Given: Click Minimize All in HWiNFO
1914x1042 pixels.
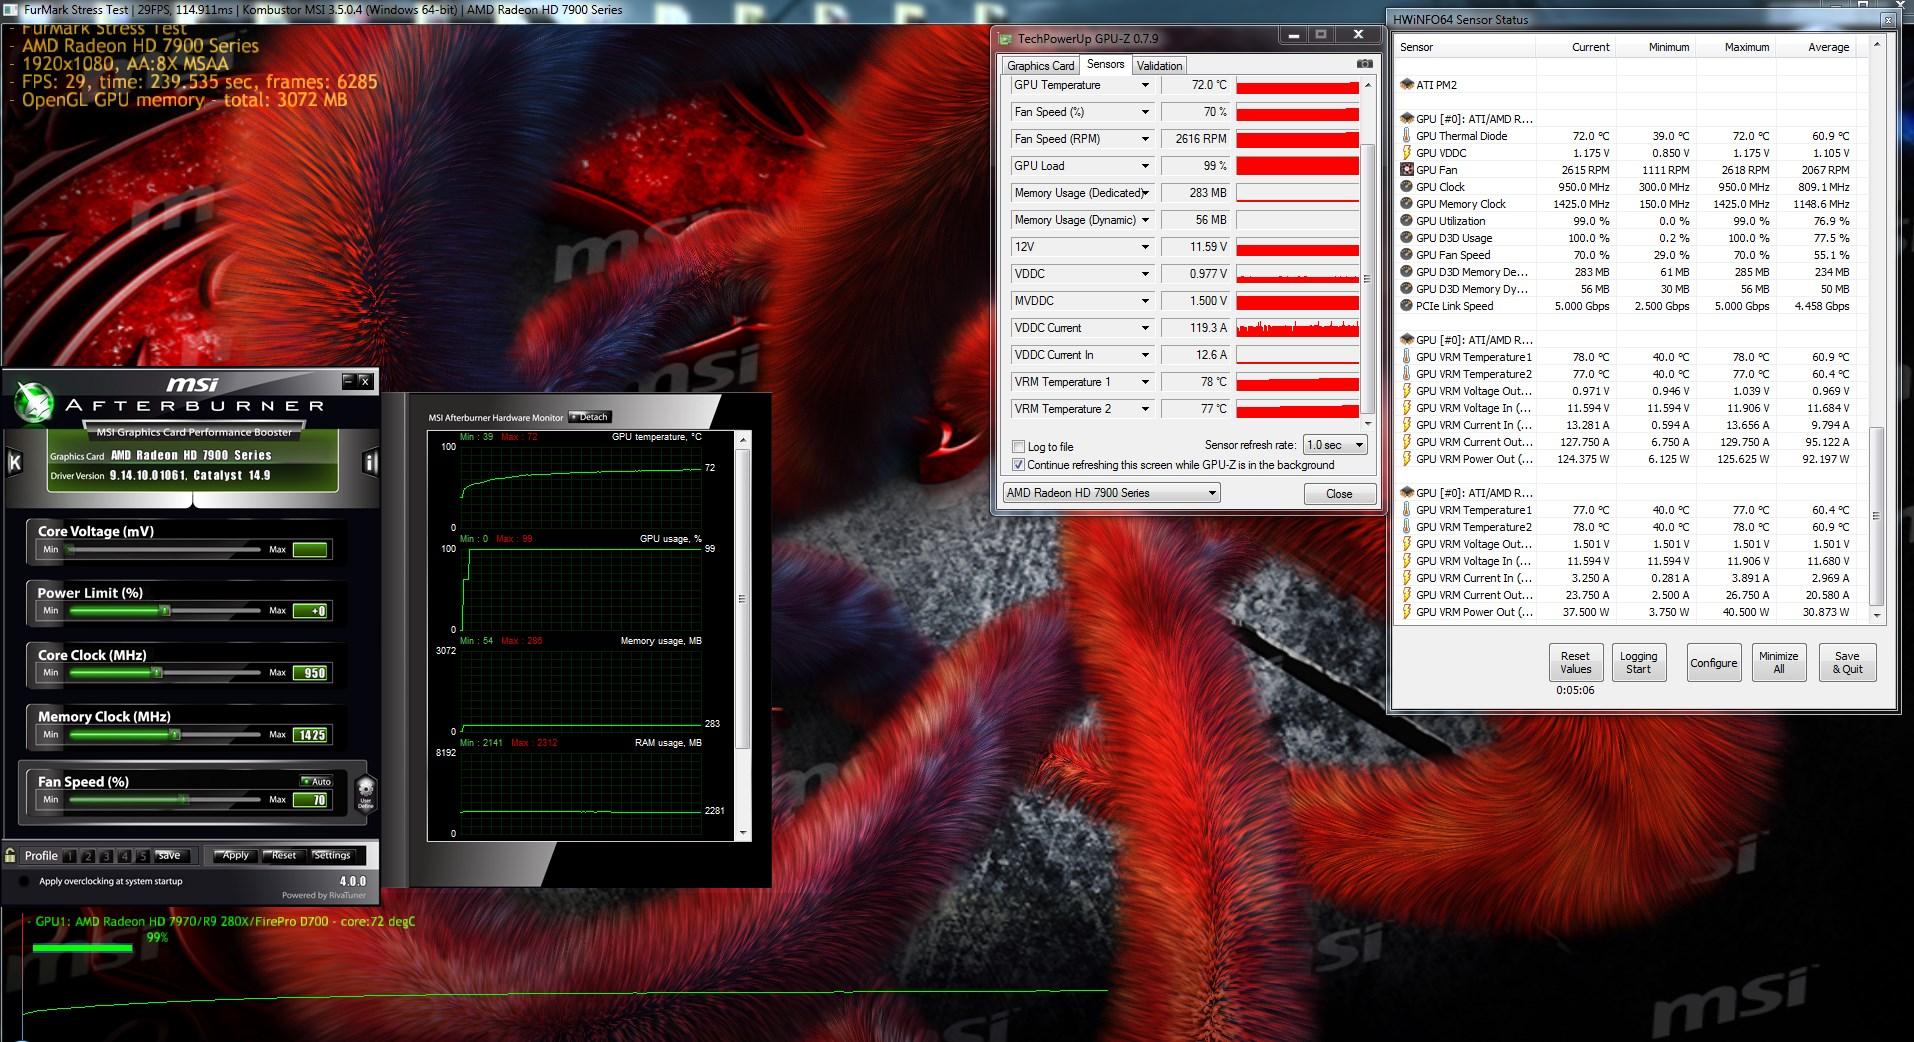Looking at the screenshot, I should pyautogui.click(x=1778, y=663).
